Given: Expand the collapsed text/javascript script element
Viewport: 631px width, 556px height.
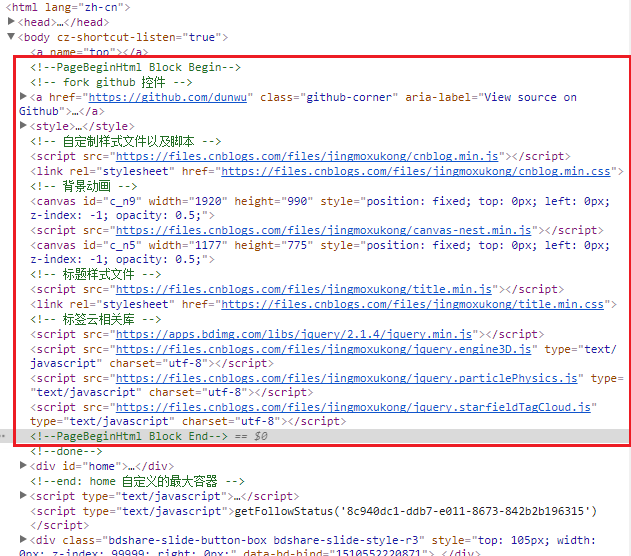Looking at the screenshot, I should tap(23, 495).
